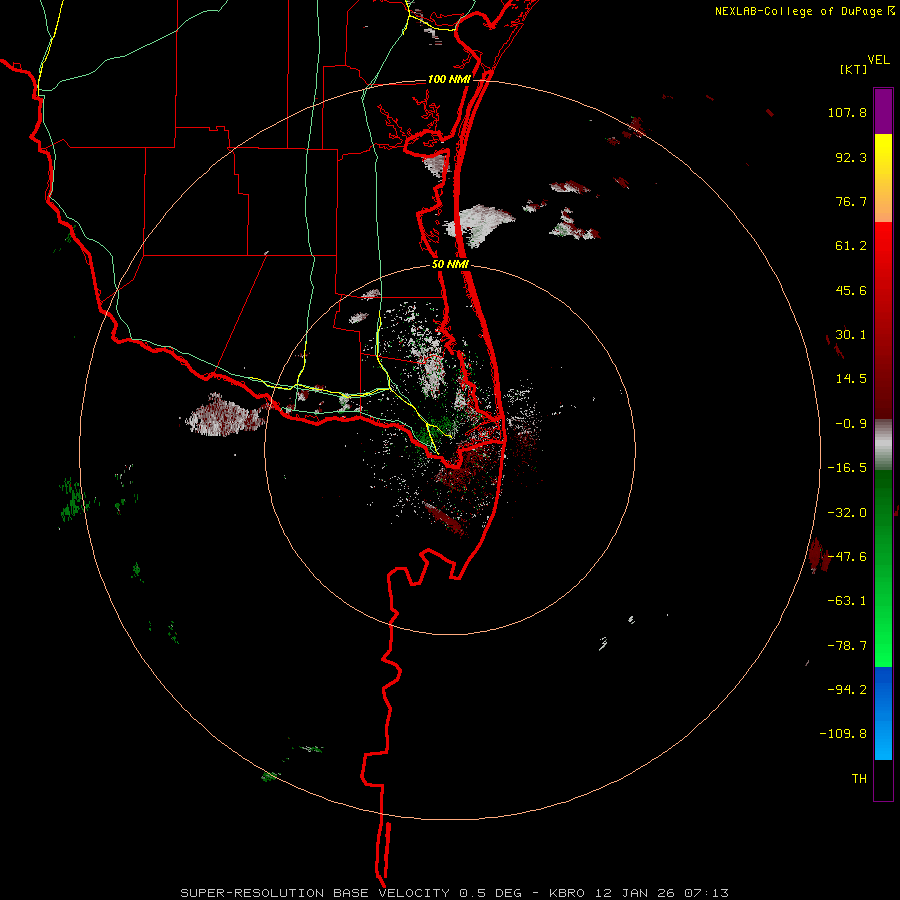Screen dimensions: 900x900
Task: Click the 50 NMI range ring label
Action: 450,265
